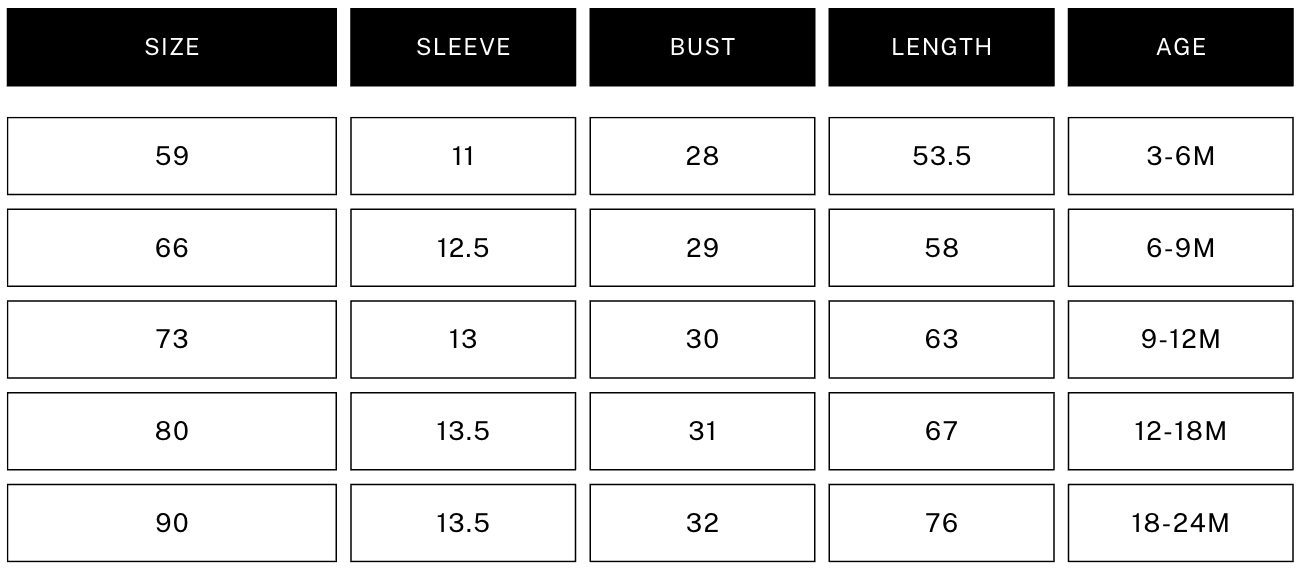Select the size 59 cell
The height and width of the screenshot is (570, 1300).
[172, 156]
